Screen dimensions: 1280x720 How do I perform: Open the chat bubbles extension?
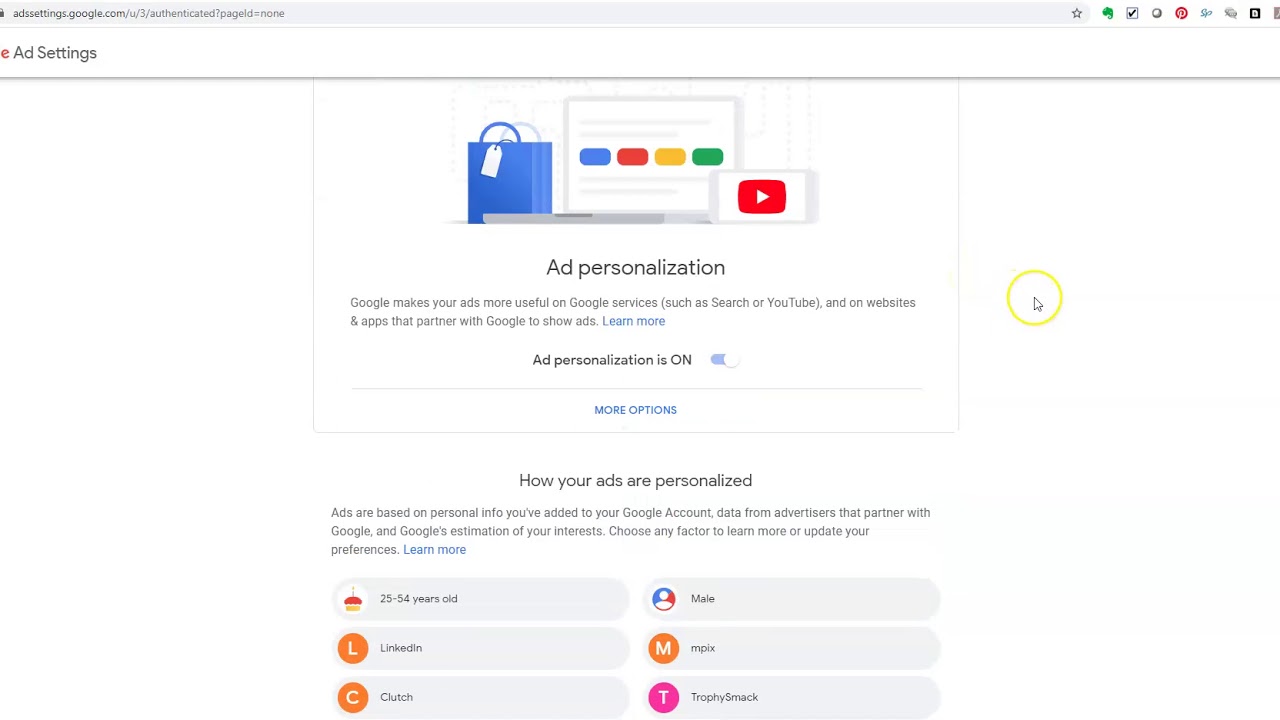click(x=1231, y=13)
